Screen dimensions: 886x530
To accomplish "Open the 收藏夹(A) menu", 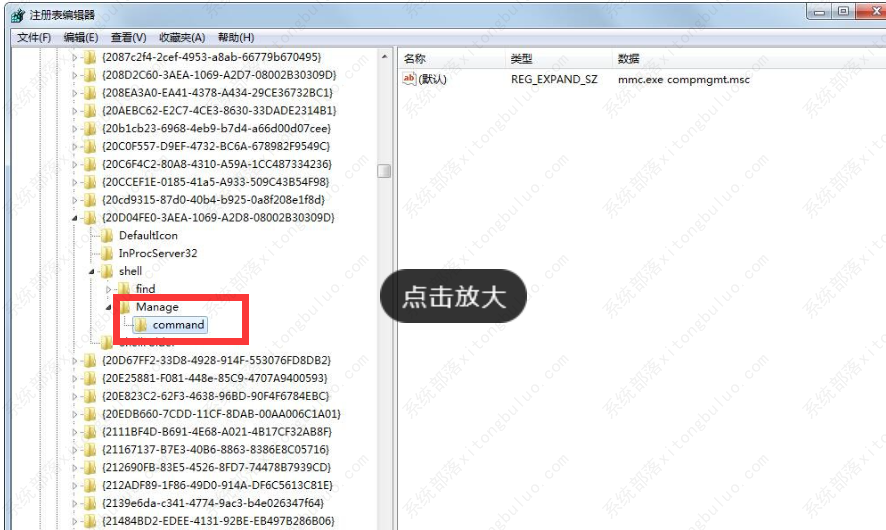I will click(x=181, y=37).
